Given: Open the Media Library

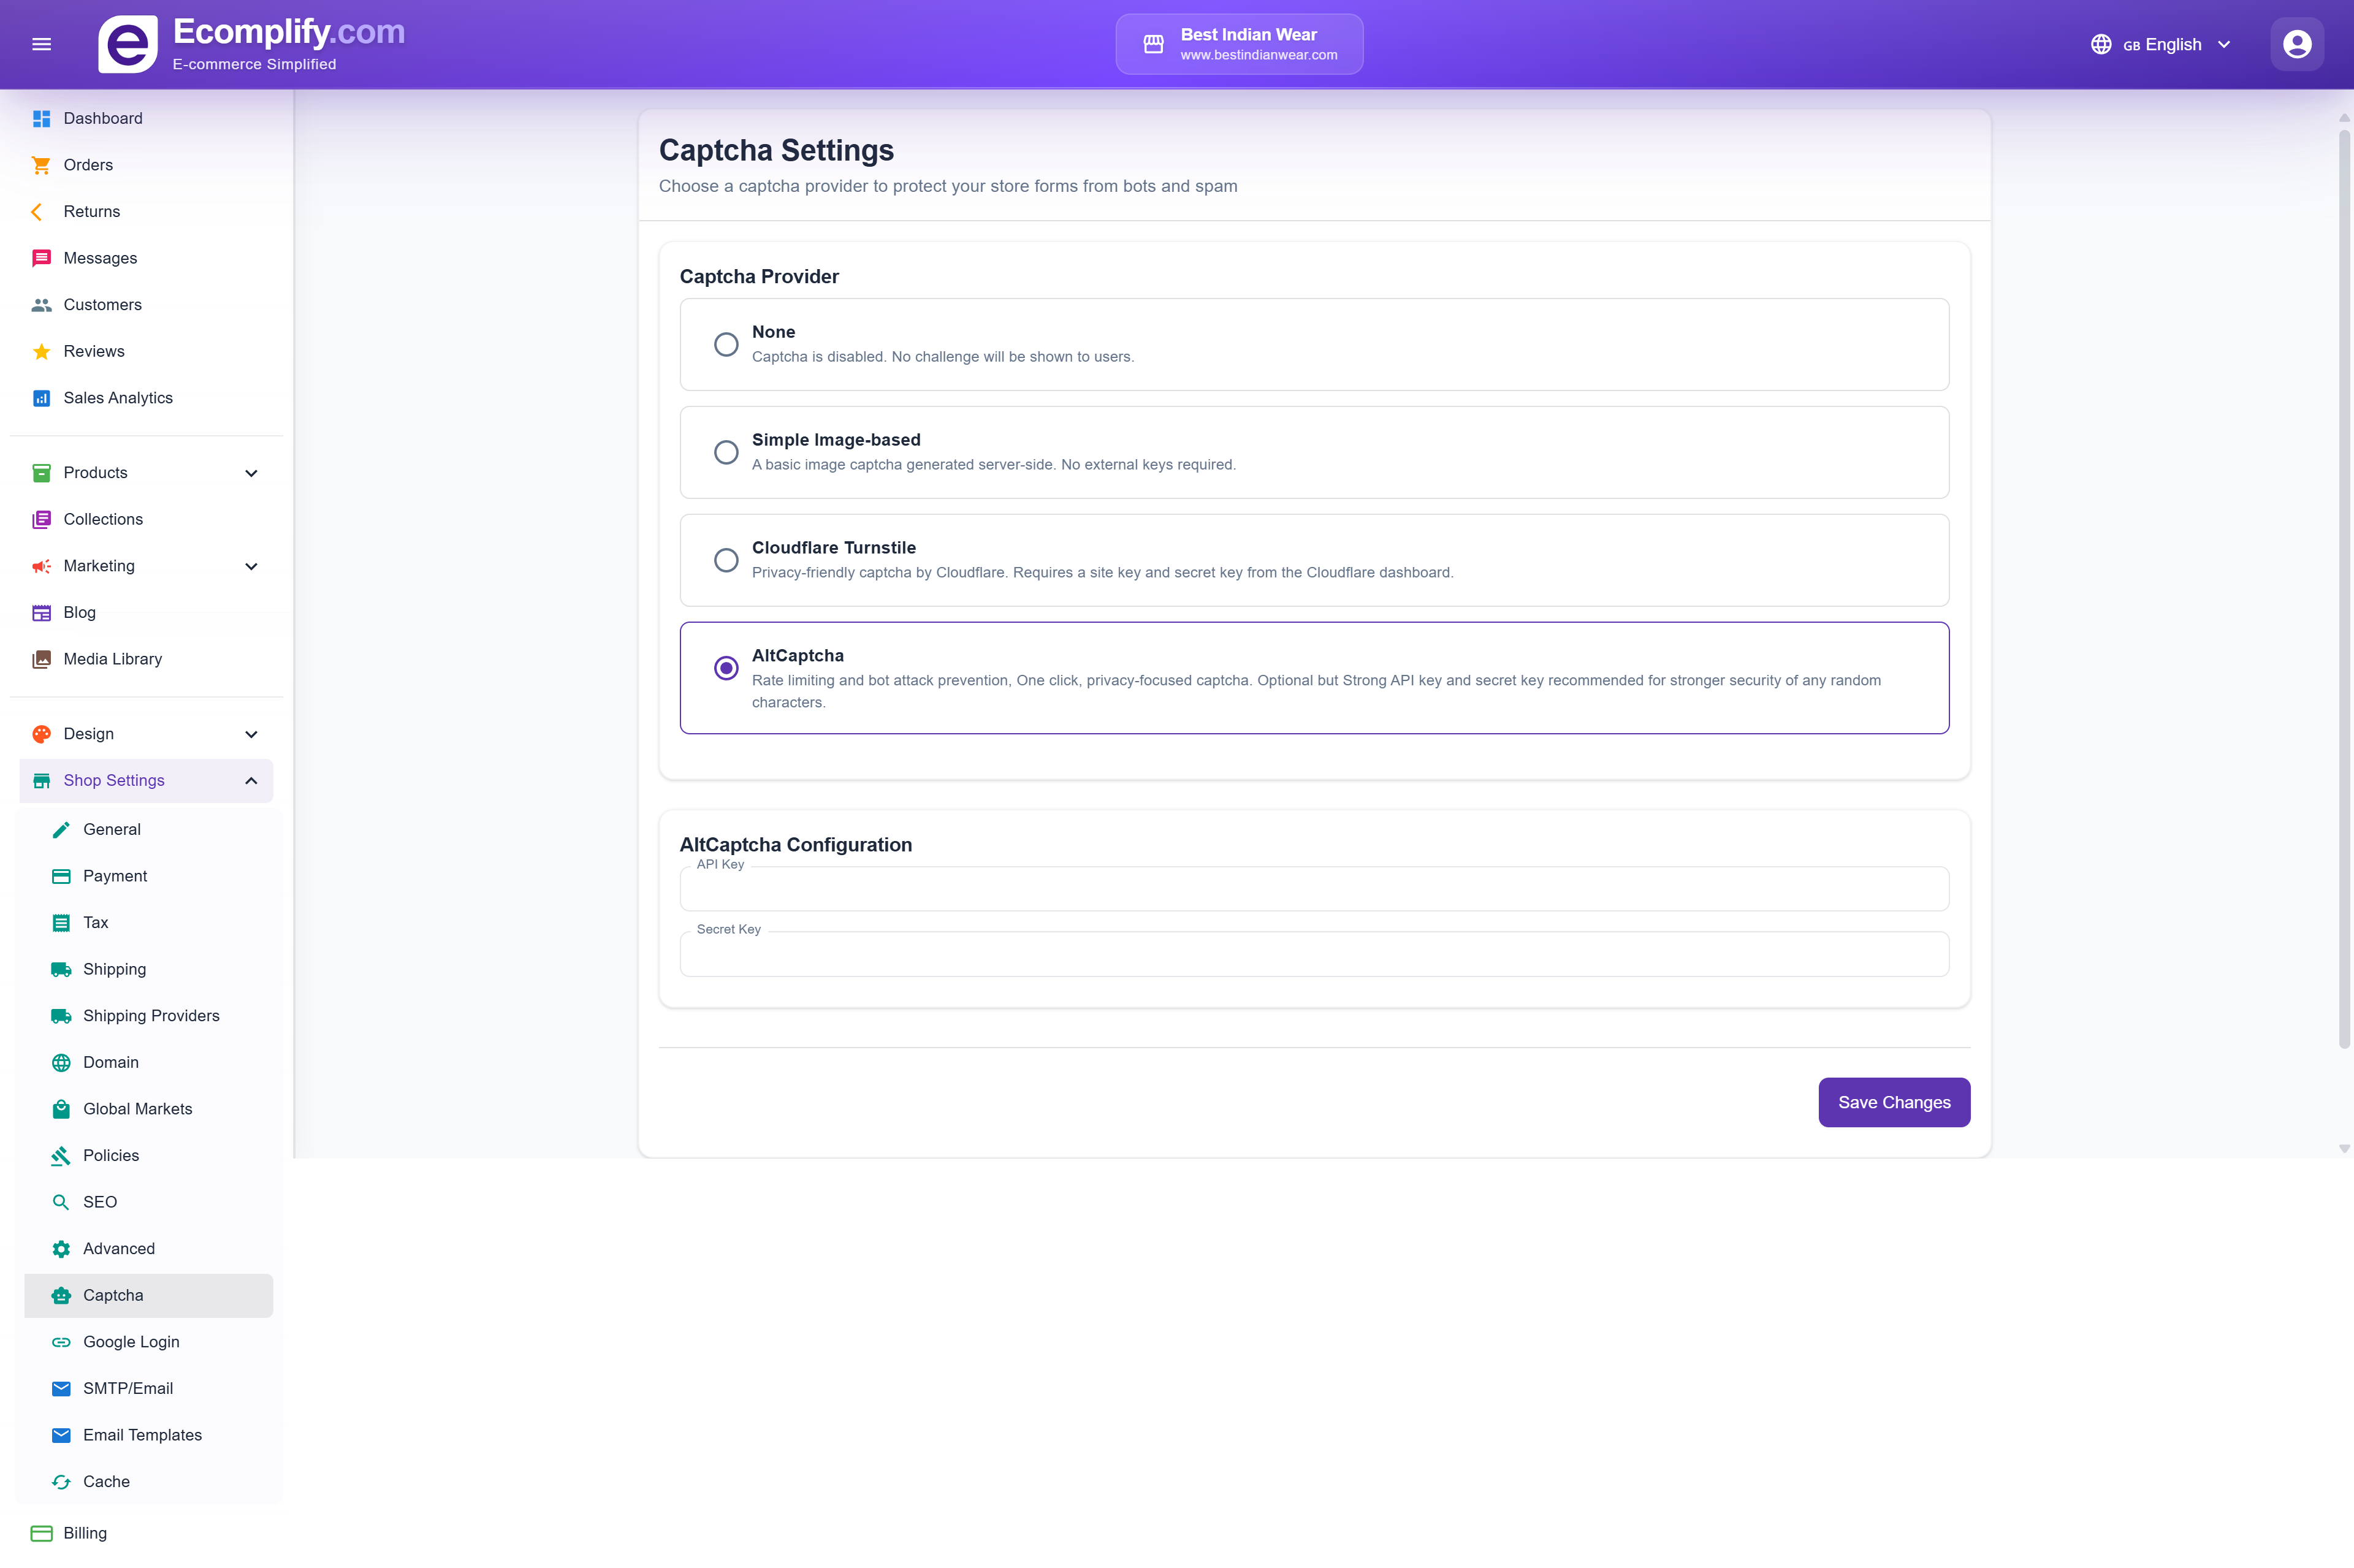Looking at the screenshot, I should click(112, 659).
